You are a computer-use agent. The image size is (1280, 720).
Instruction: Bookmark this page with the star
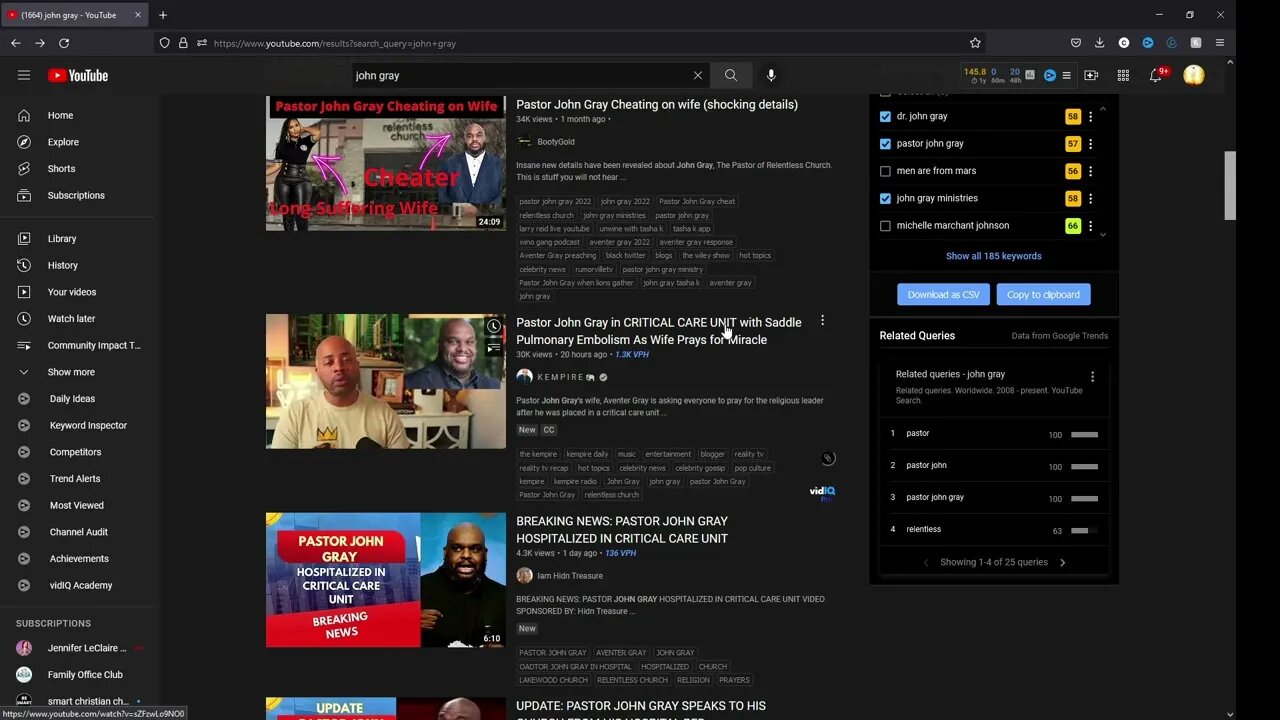[x=975, y=43]
